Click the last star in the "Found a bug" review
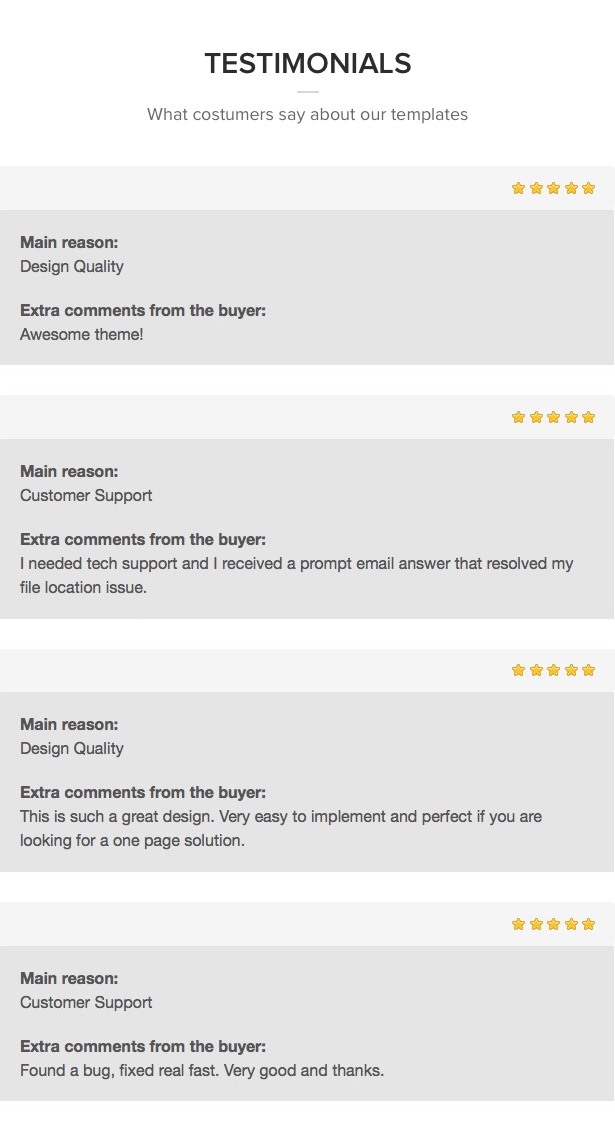615x1127 pixels. pyautogui.click(x=588, y=924)
